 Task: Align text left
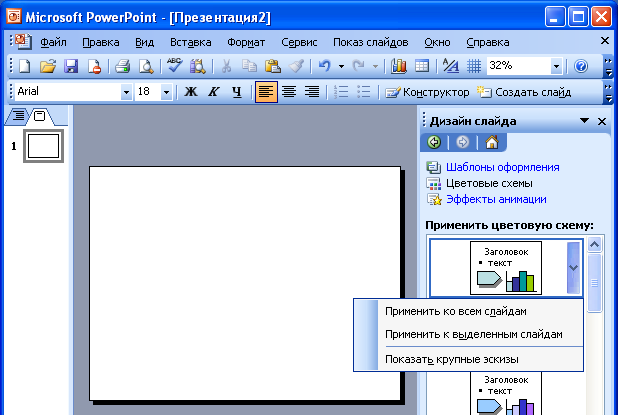pos(266,92)
